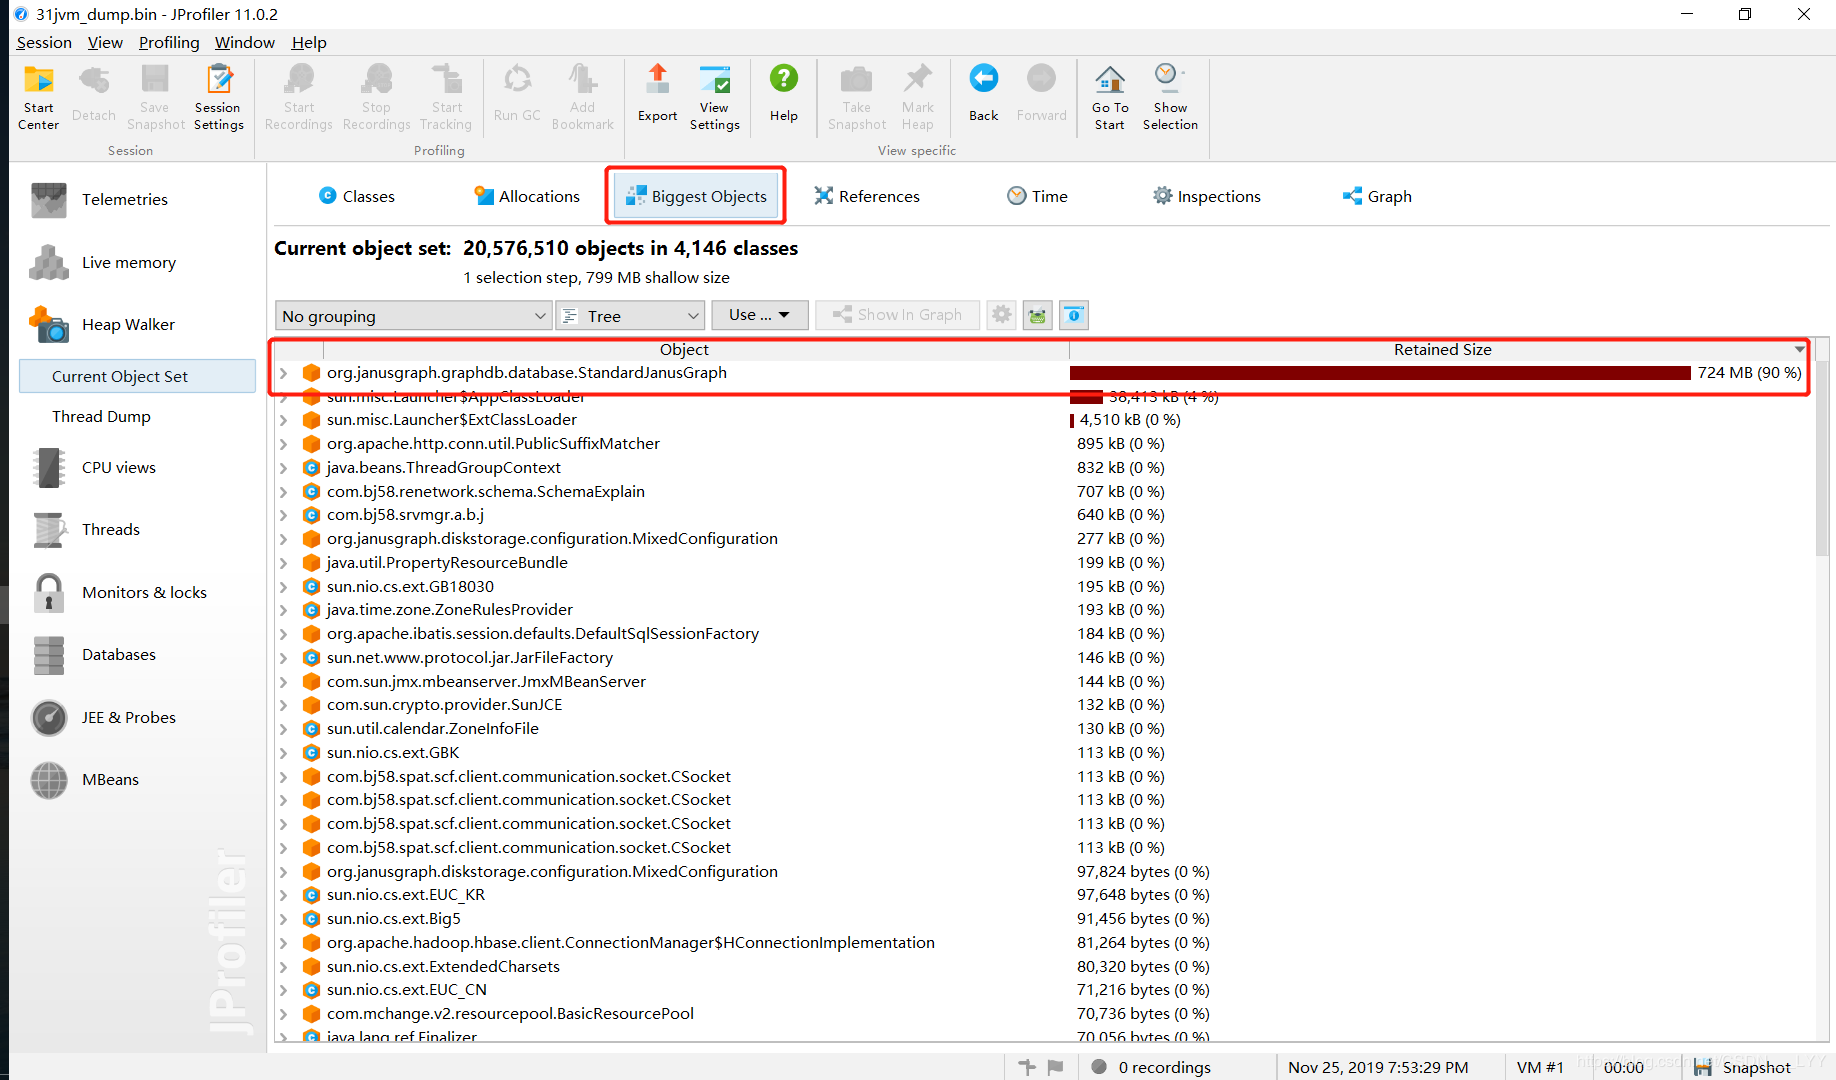The image size is (1836, 1080).
Task: Expand the Launcher$ExtClassLoader row
Action: coord(283,420)
